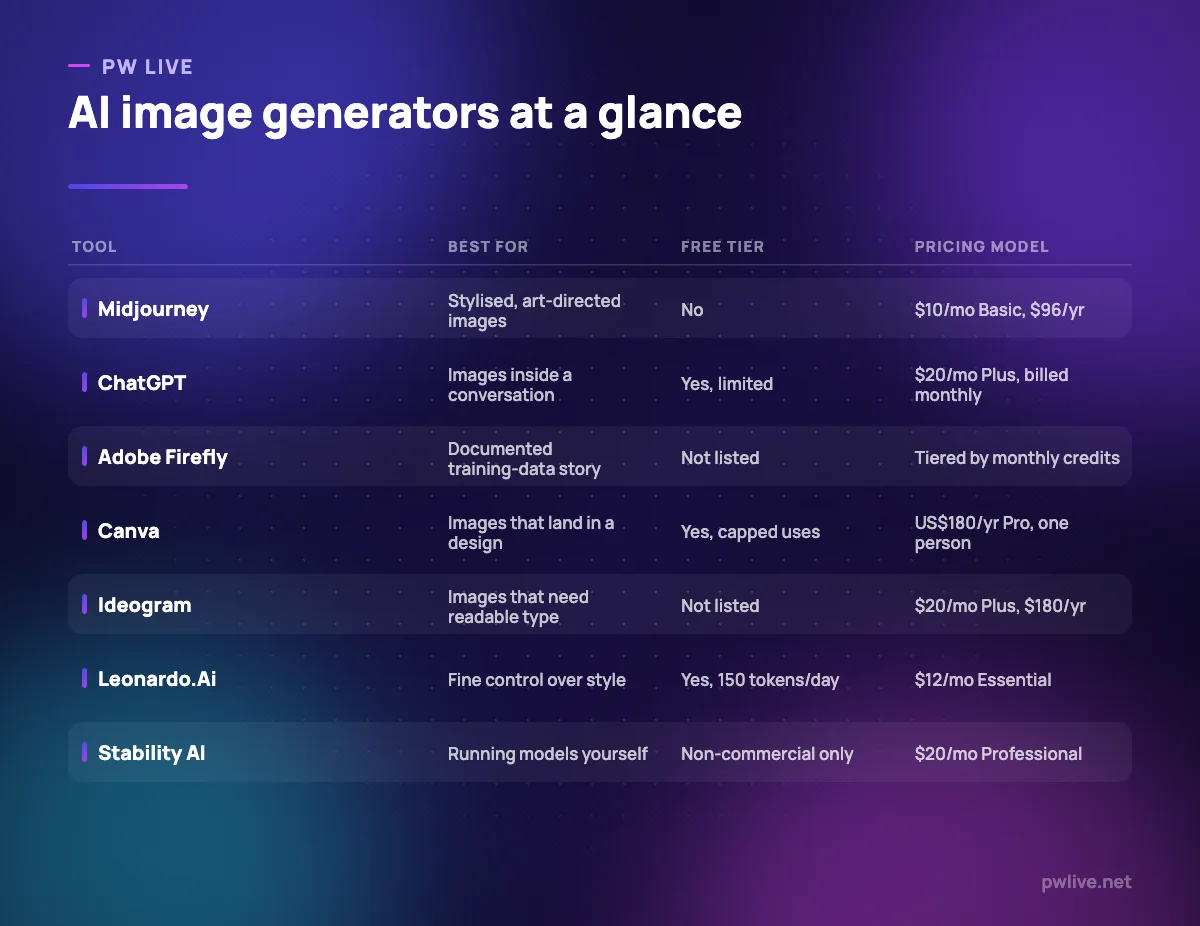Screen dimensions: 1200x926
Task: Select the 'Canva' tool name
Action: click(x=128, y=531)
